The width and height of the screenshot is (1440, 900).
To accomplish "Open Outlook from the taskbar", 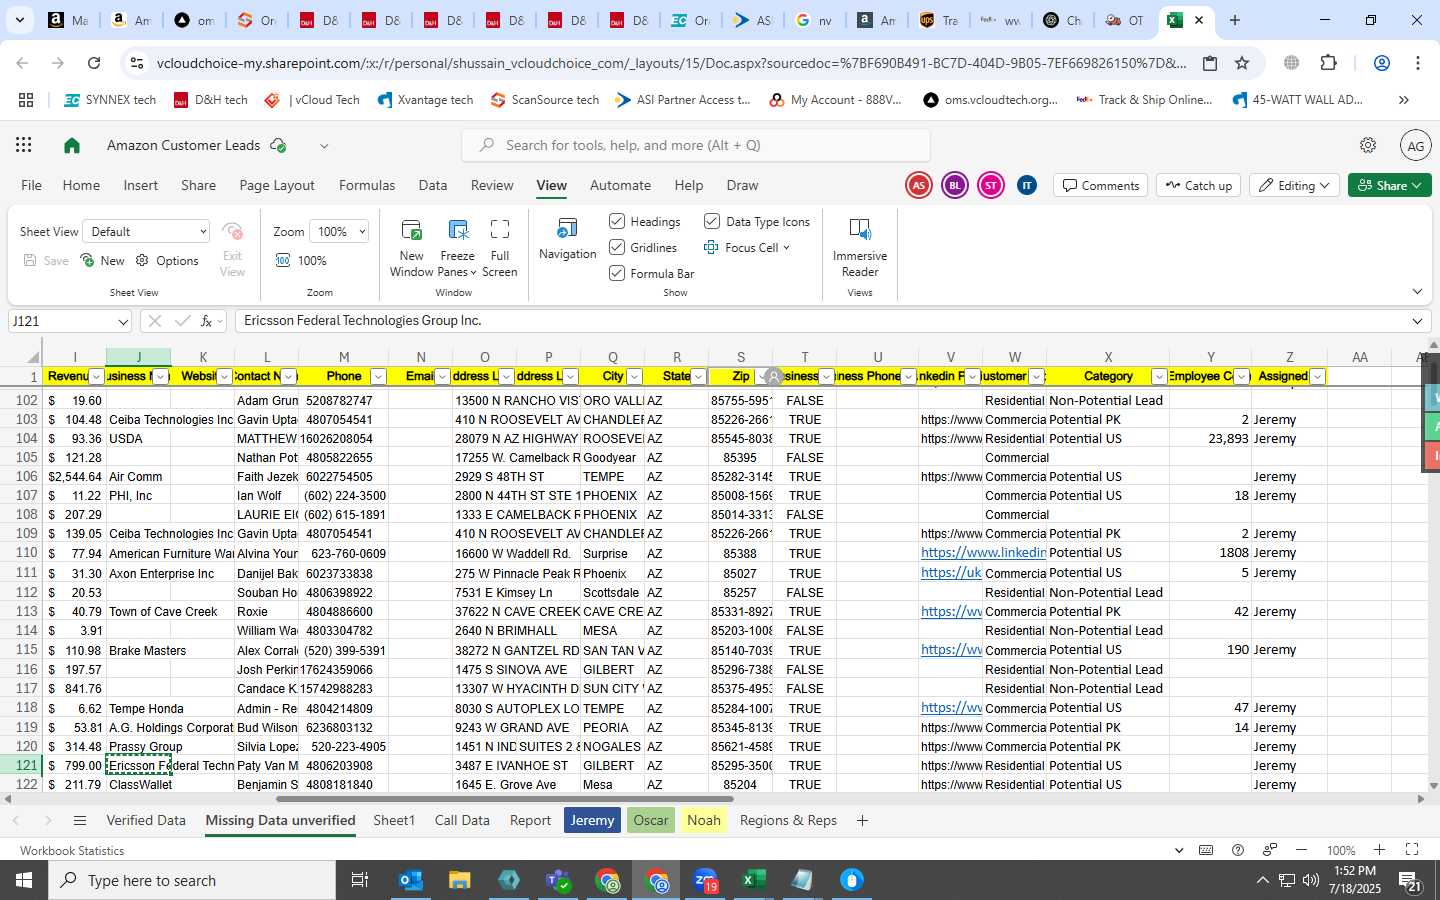I will pyautogui.click(x=411, y=881).
